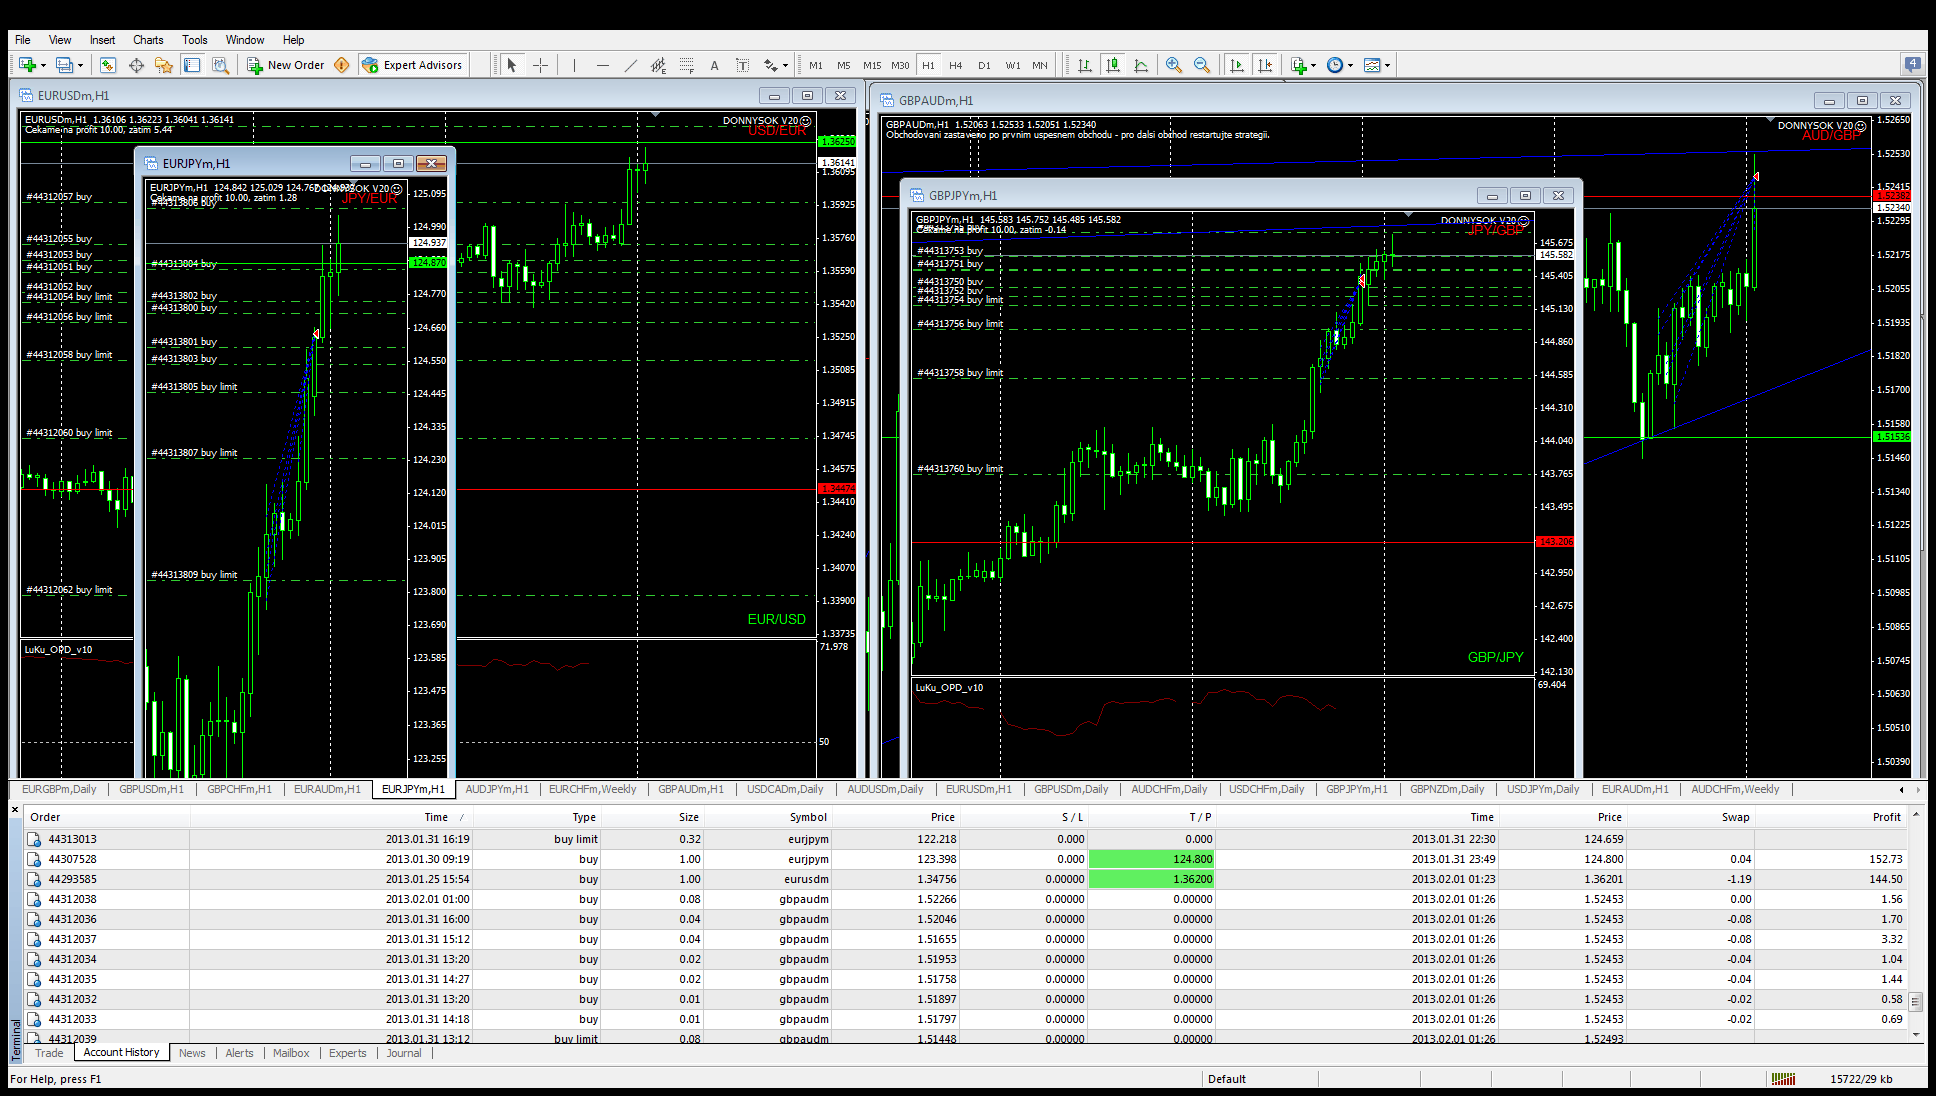Click the Account History scroll-down arrow
Image resolution: width=1936 pixels, height=1096 pixels.
[x=1915, y=1035]
